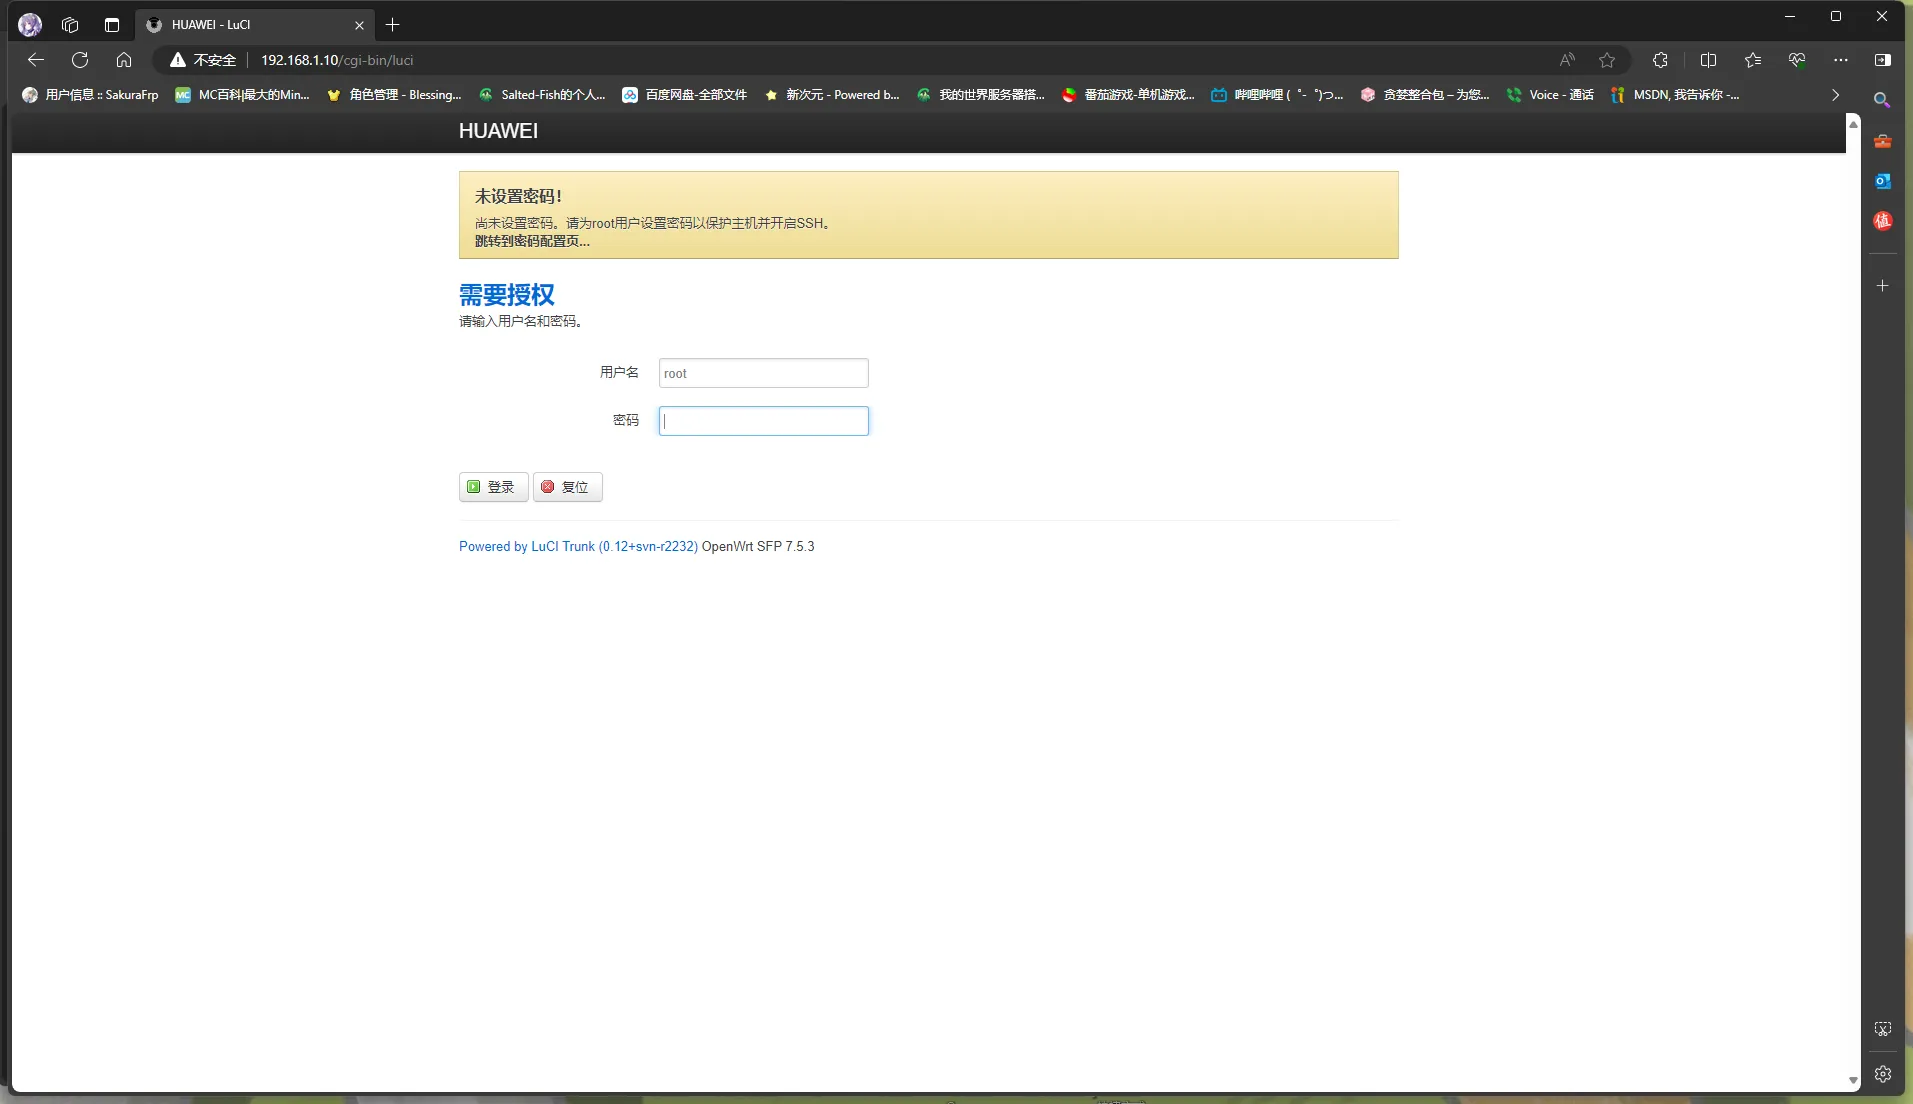Add page to favorites with star icon
Image resolution: width=1913 pixels, height=1104 pixels.
tap(1607, 60)
